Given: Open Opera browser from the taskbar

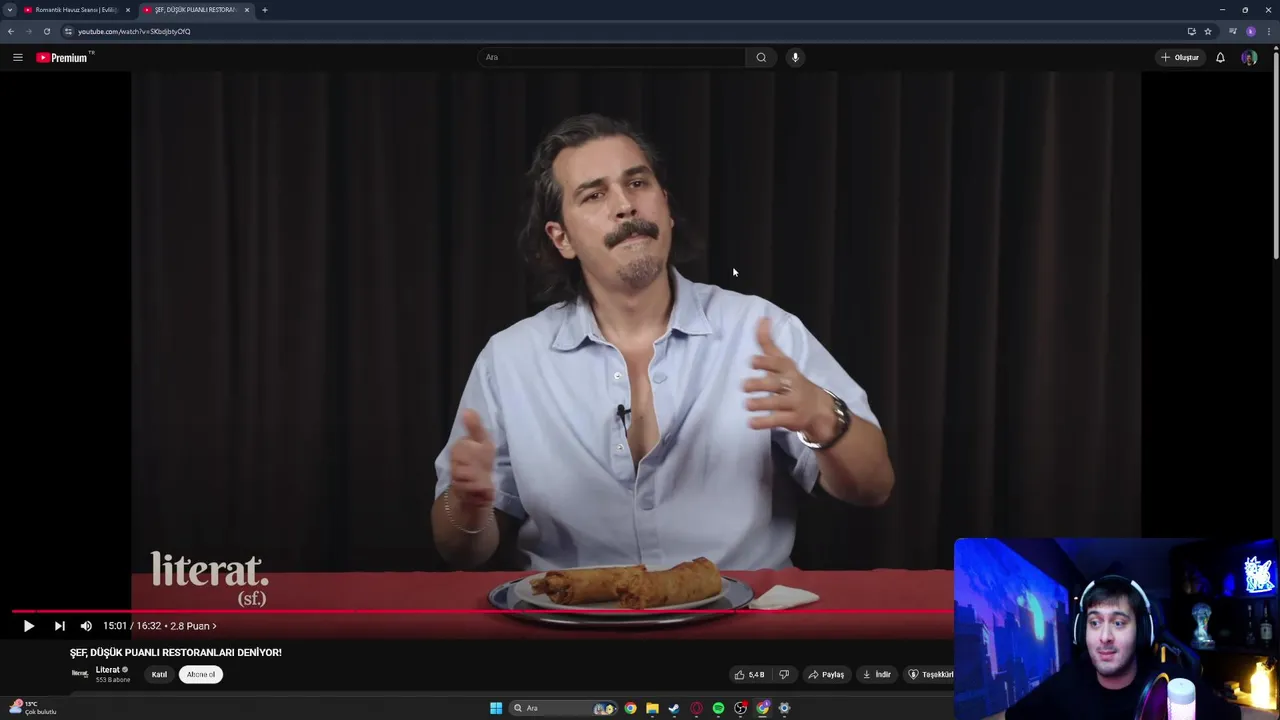Looking at the screenshot, I should pyautogui.click(x=696, y=708).
